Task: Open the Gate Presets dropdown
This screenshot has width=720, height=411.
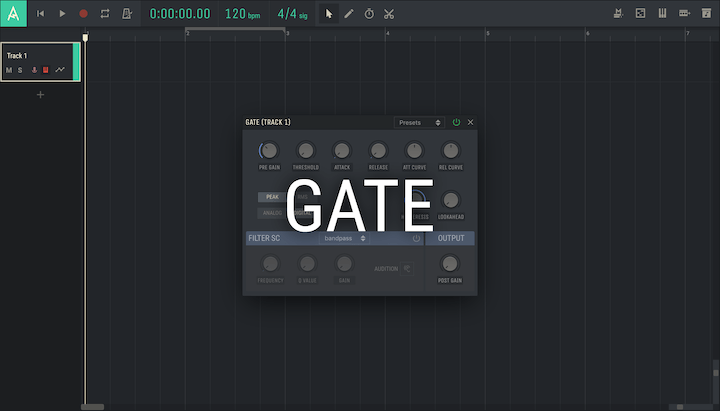Action: pyautogui.click(x=419, y=123)
